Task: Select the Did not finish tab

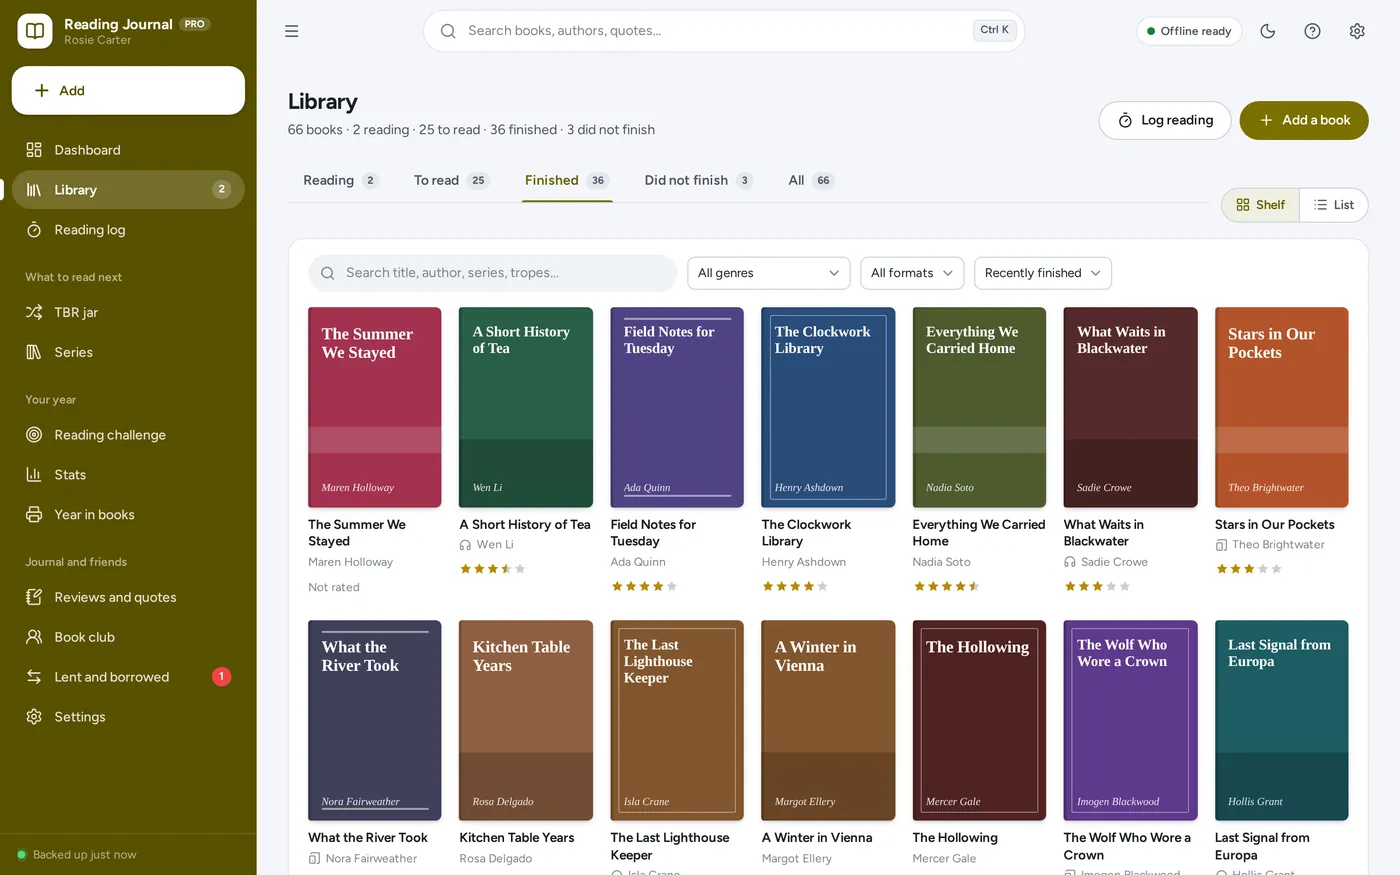Action: (698, 181)
